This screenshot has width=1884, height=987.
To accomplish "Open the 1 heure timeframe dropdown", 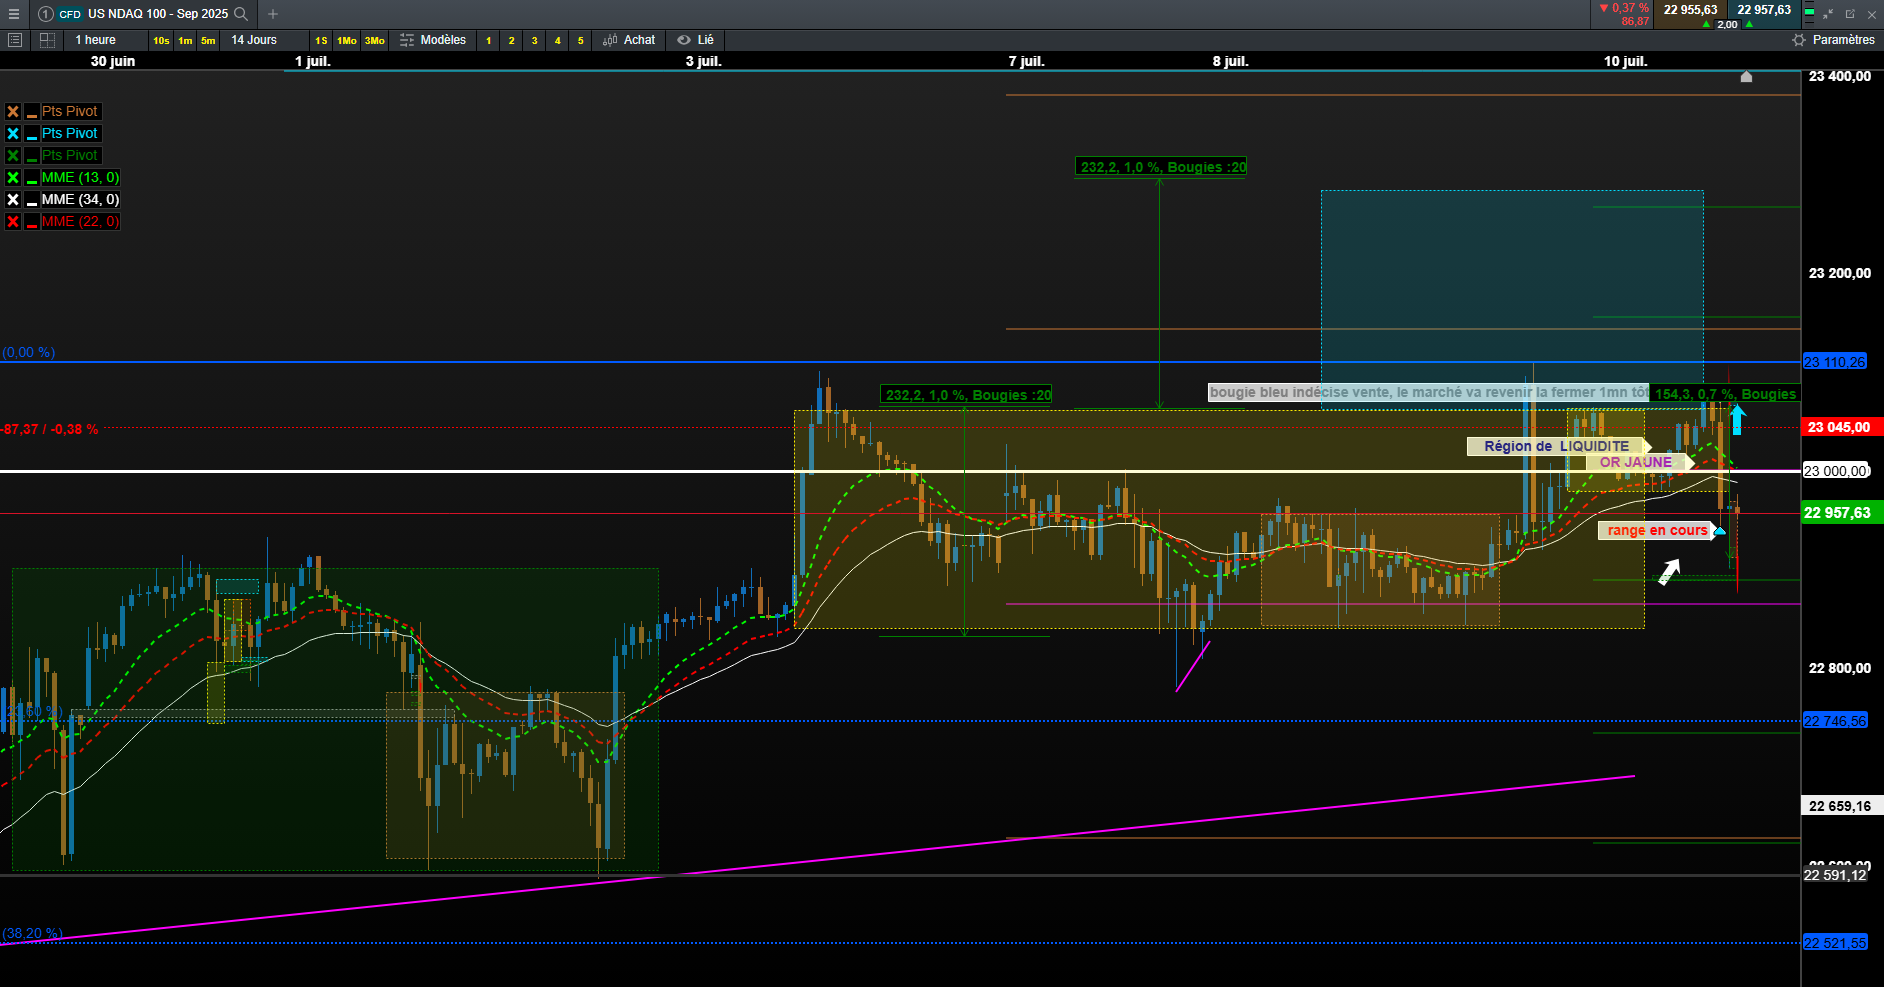I will (x=96, y=40).
